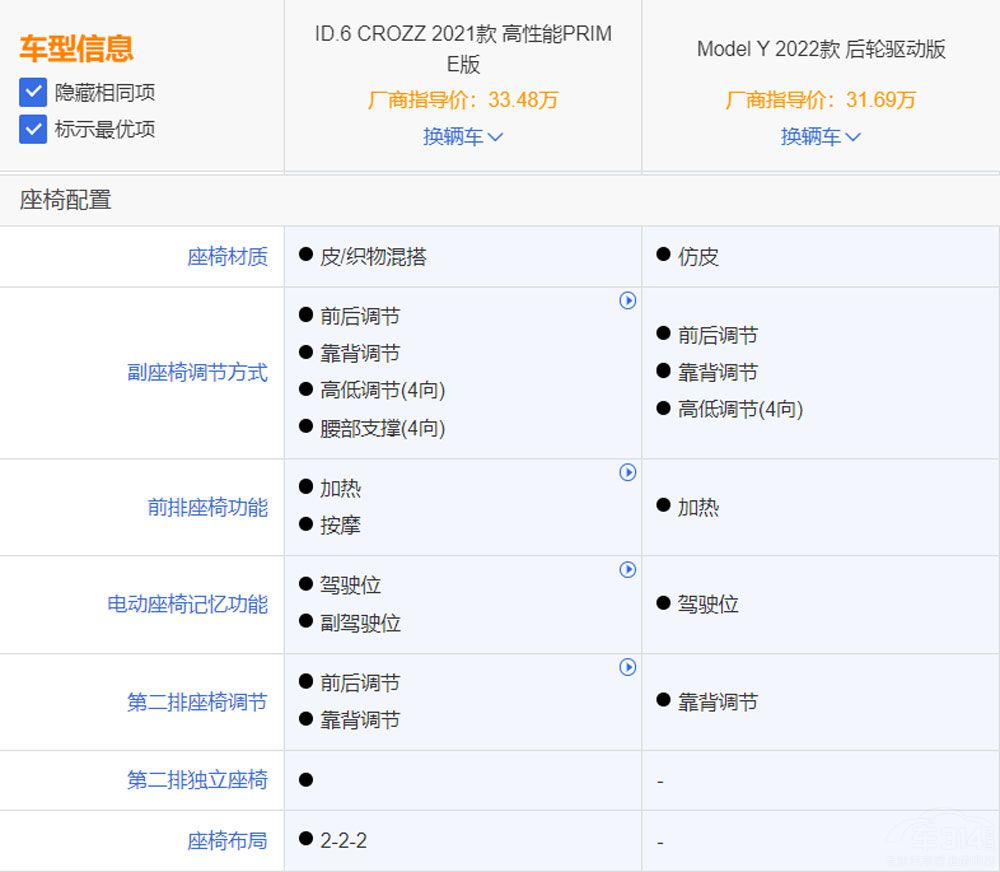Click the blue arrow icon in 第二排座椅调节 row

628,667
